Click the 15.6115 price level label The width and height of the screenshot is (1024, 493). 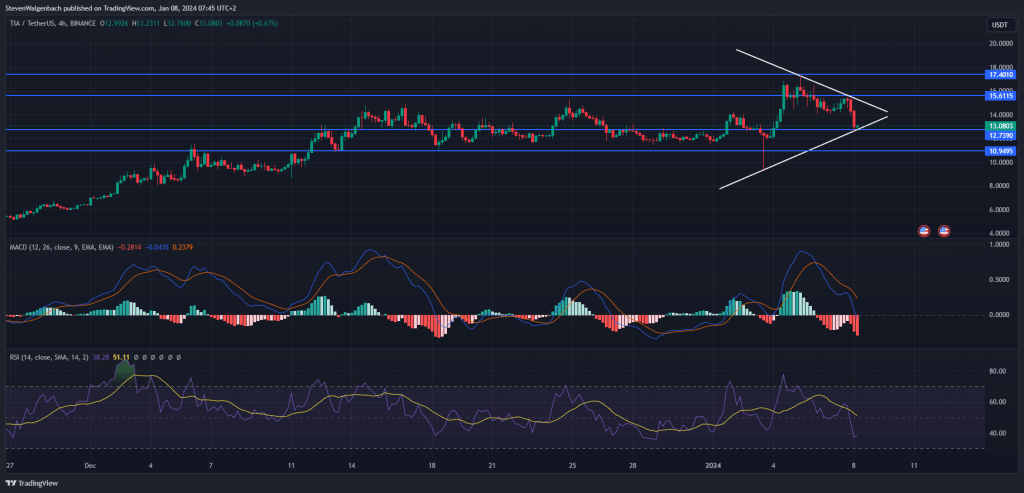click(x=1000, y=96)
